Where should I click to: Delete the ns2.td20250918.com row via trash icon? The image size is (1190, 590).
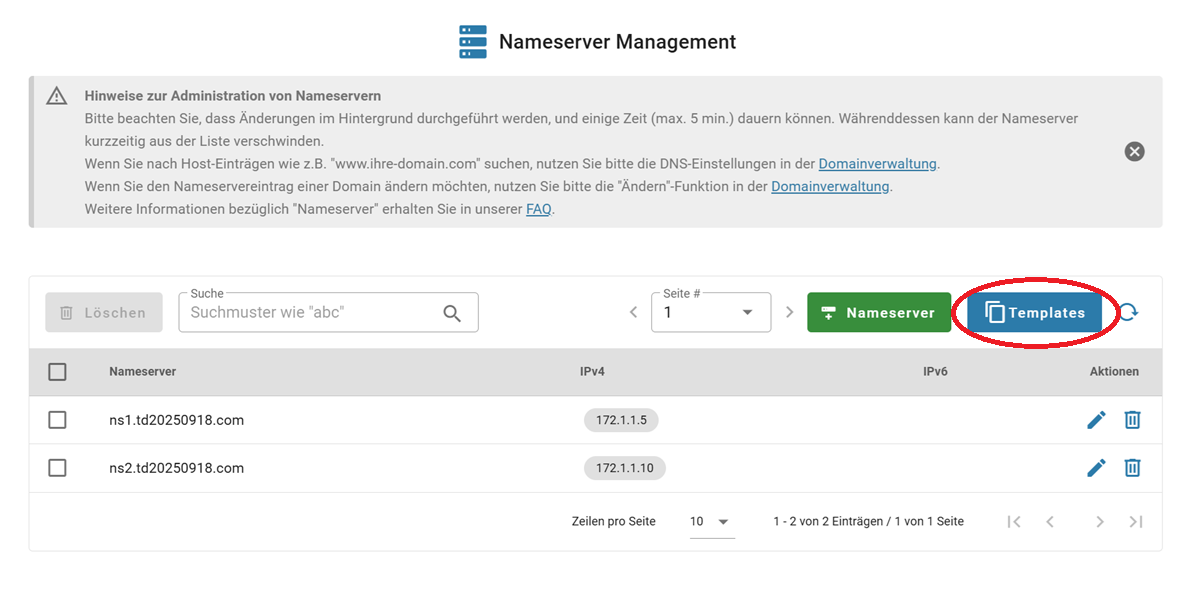(1132, 468)
